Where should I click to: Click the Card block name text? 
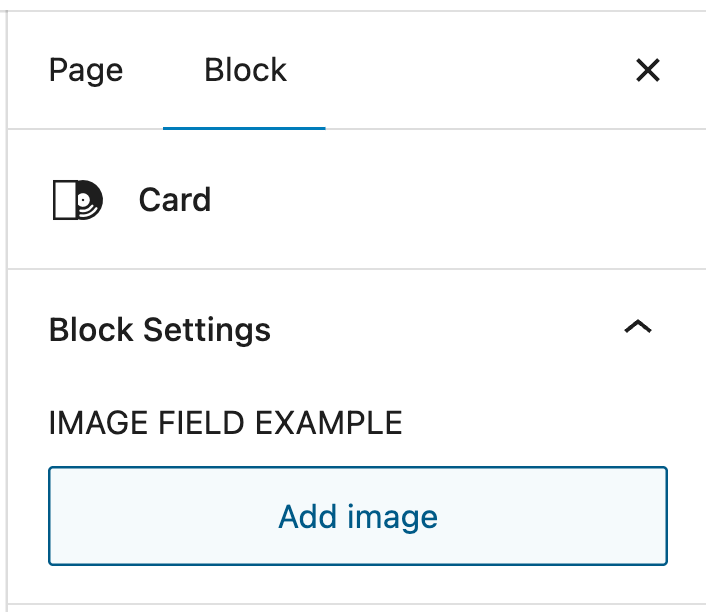[175, 200]
